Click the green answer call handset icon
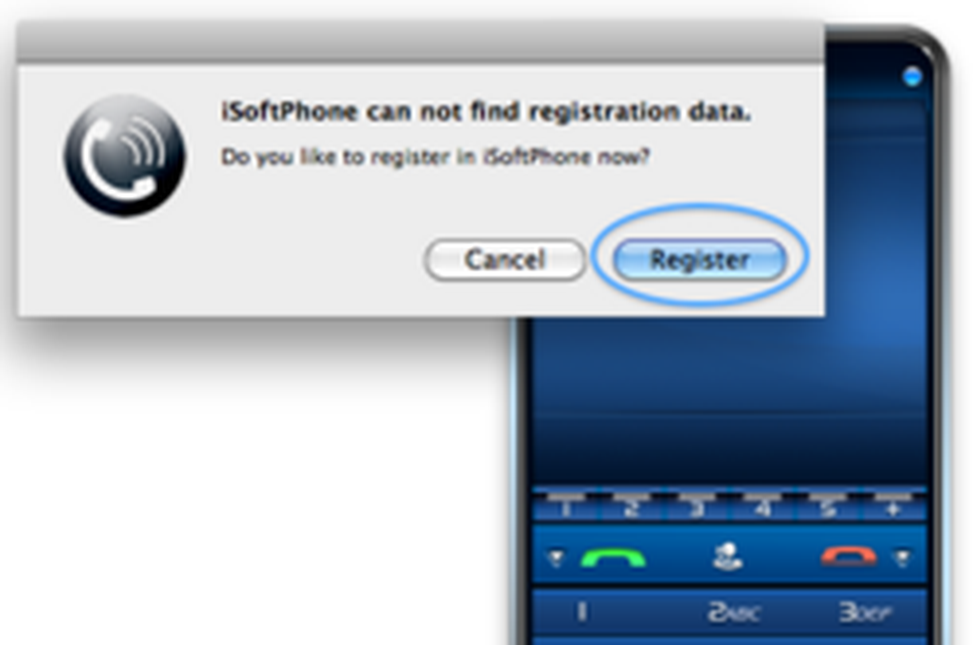Viewport: 977px width, 645px height. click(x=613, y=557)
